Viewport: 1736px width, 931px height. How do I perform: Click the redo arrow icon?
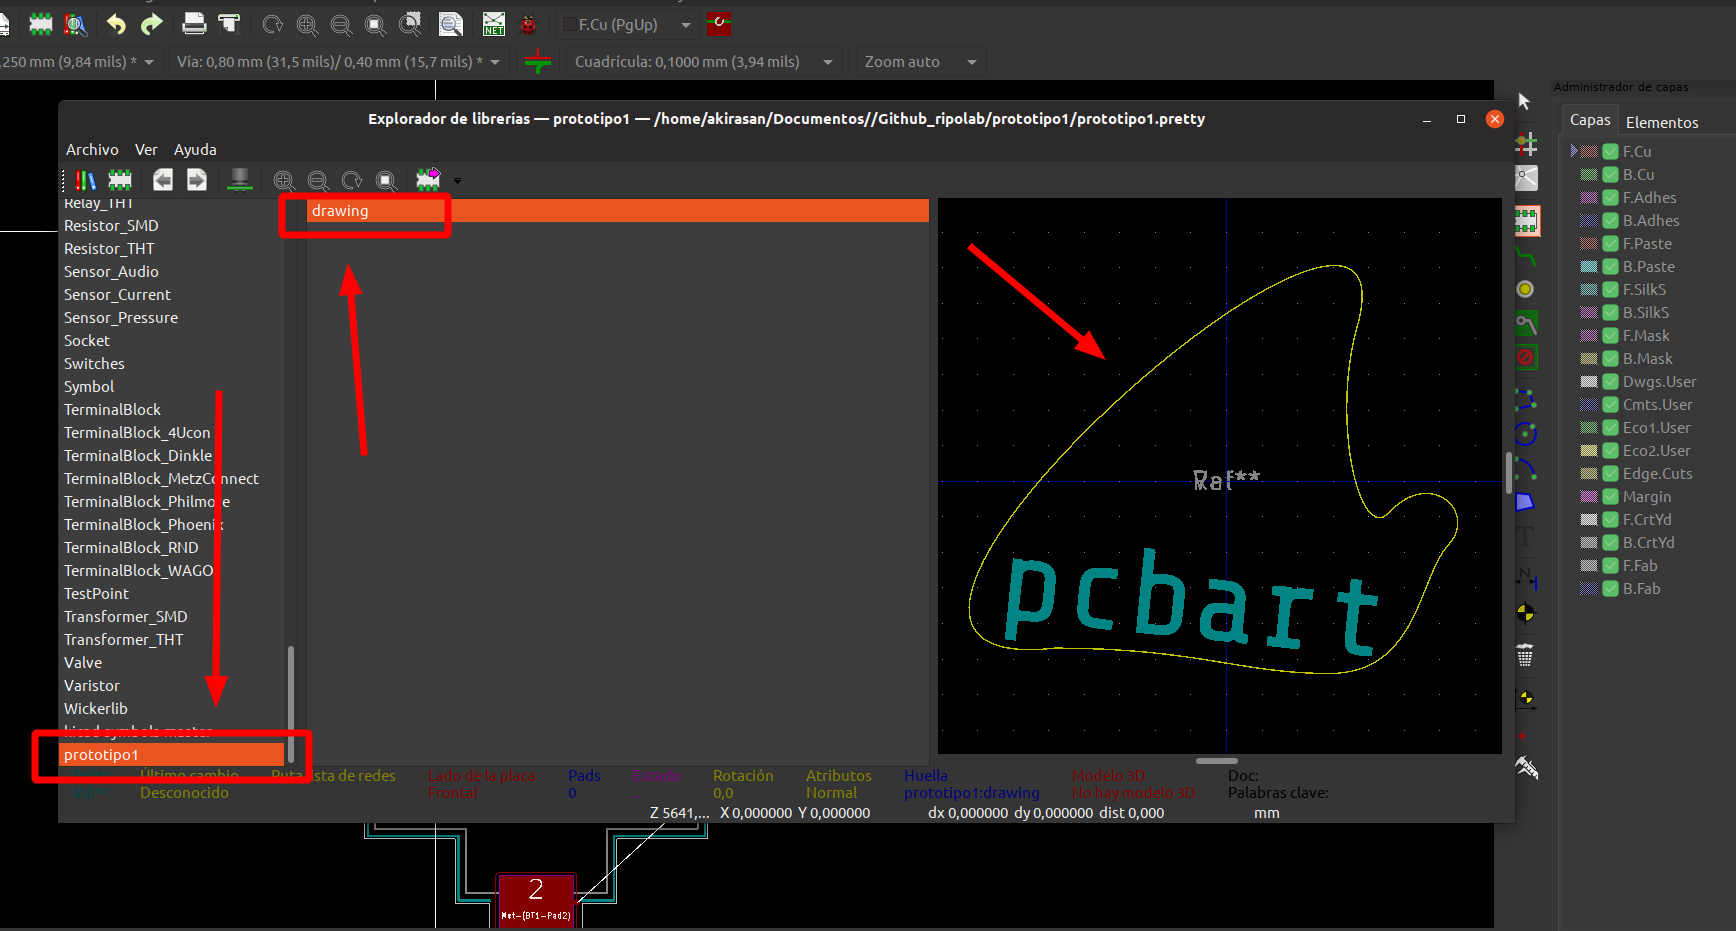pyautogui.click(x=151, y=24)
